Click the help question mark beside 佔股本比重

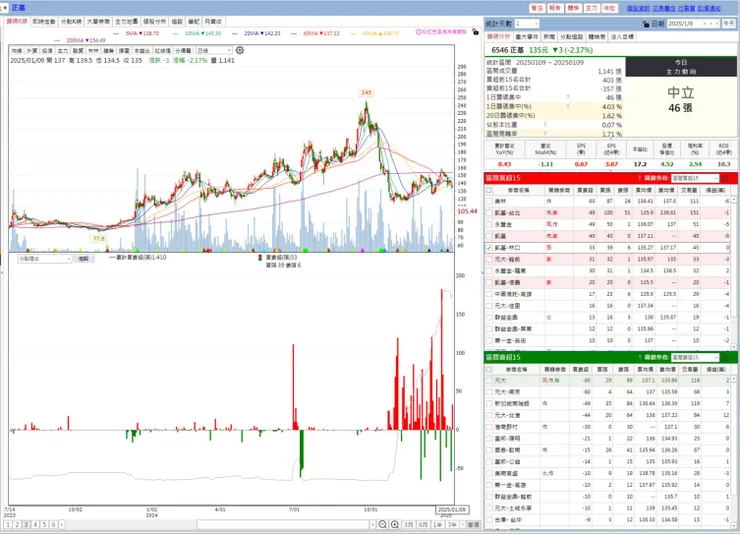(545, 125)
